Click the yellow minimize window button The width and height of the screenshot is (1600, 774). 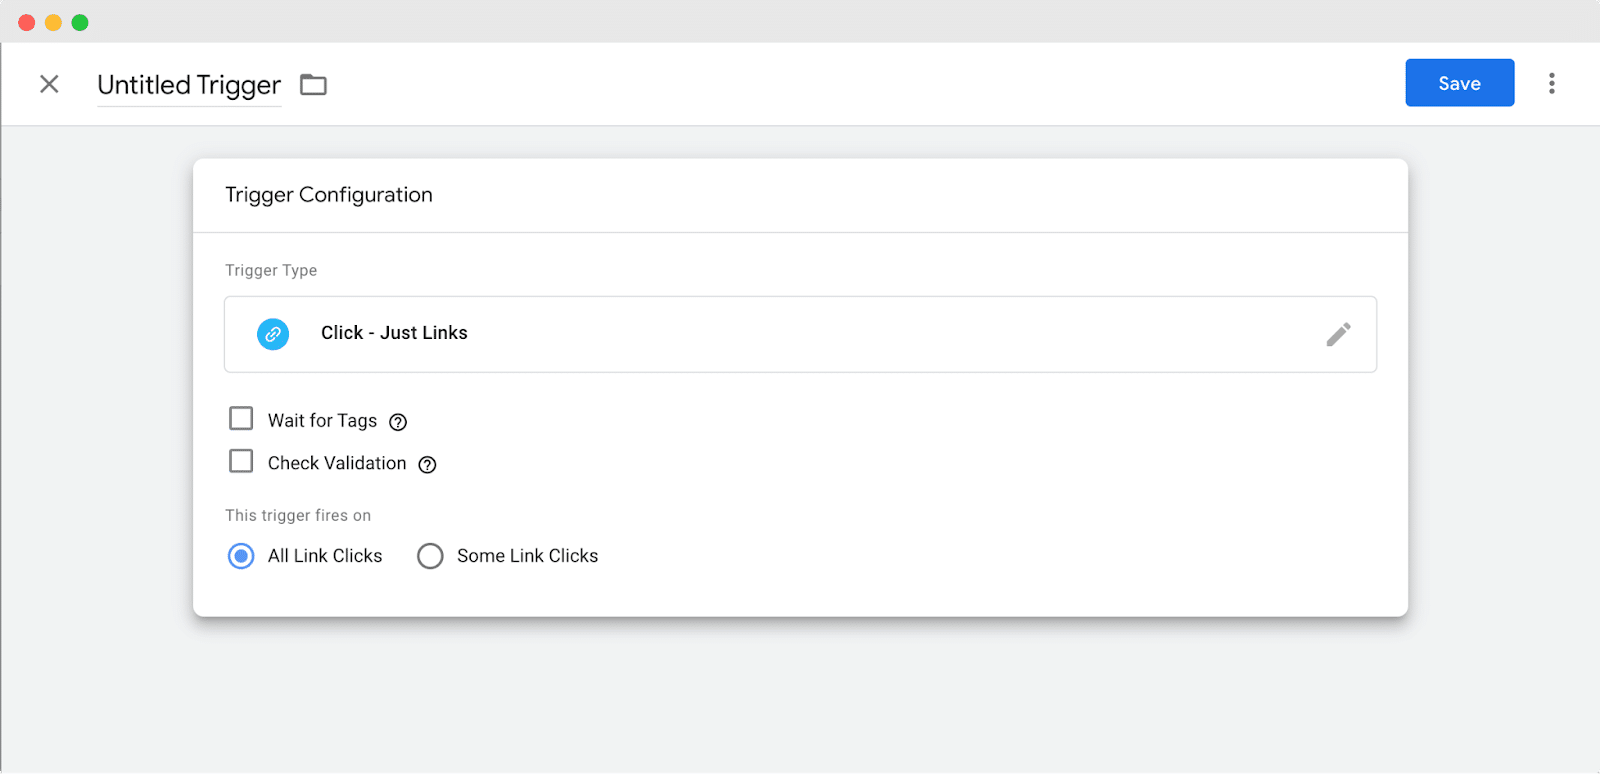pyautogui.click(x=53, y=22)
